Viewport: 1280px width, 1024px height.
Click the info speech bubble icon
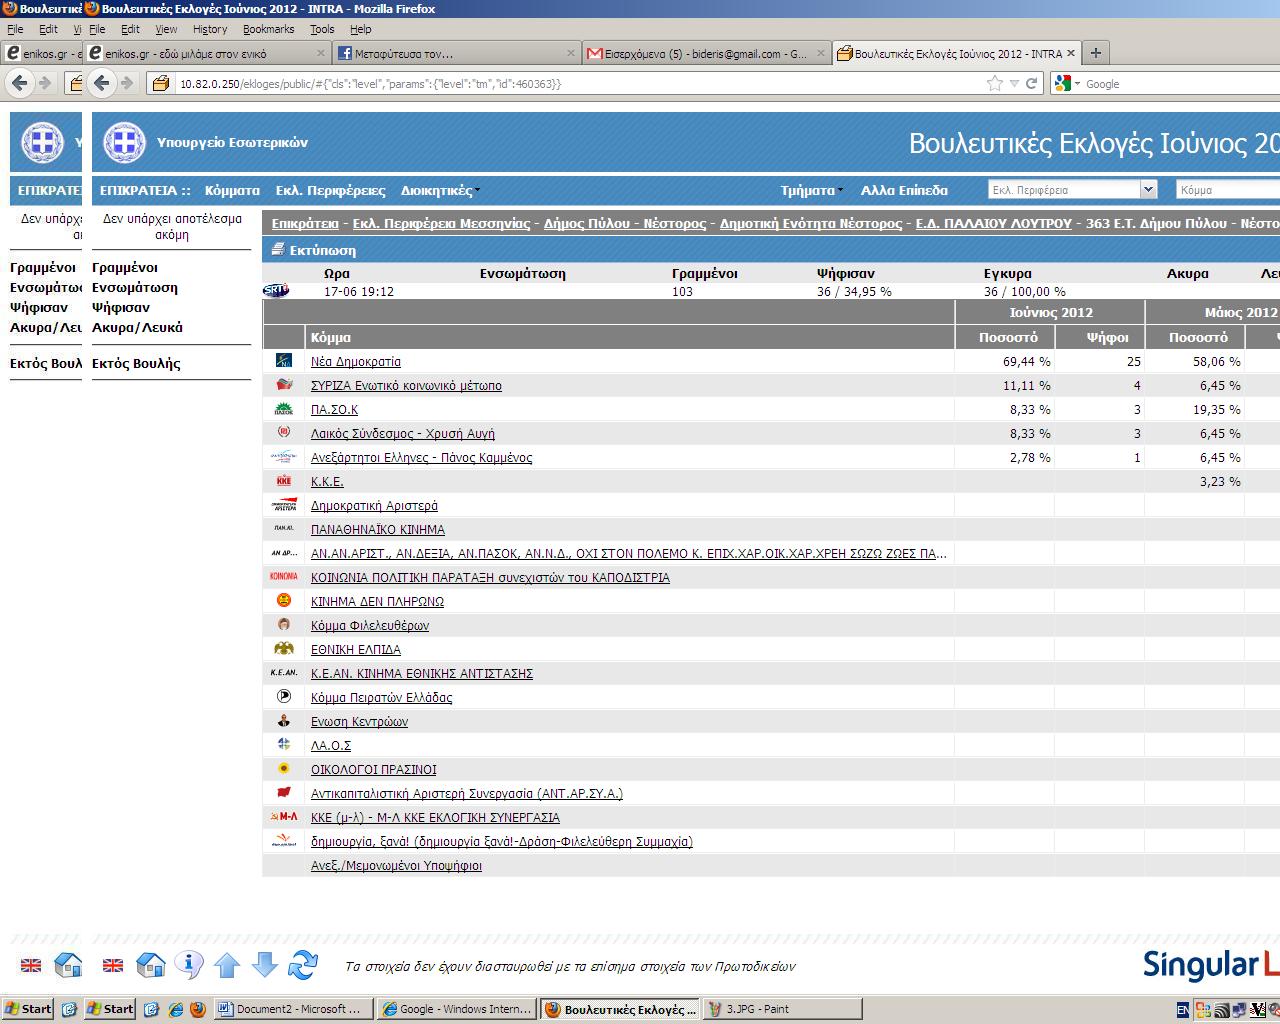coord(188,964)
